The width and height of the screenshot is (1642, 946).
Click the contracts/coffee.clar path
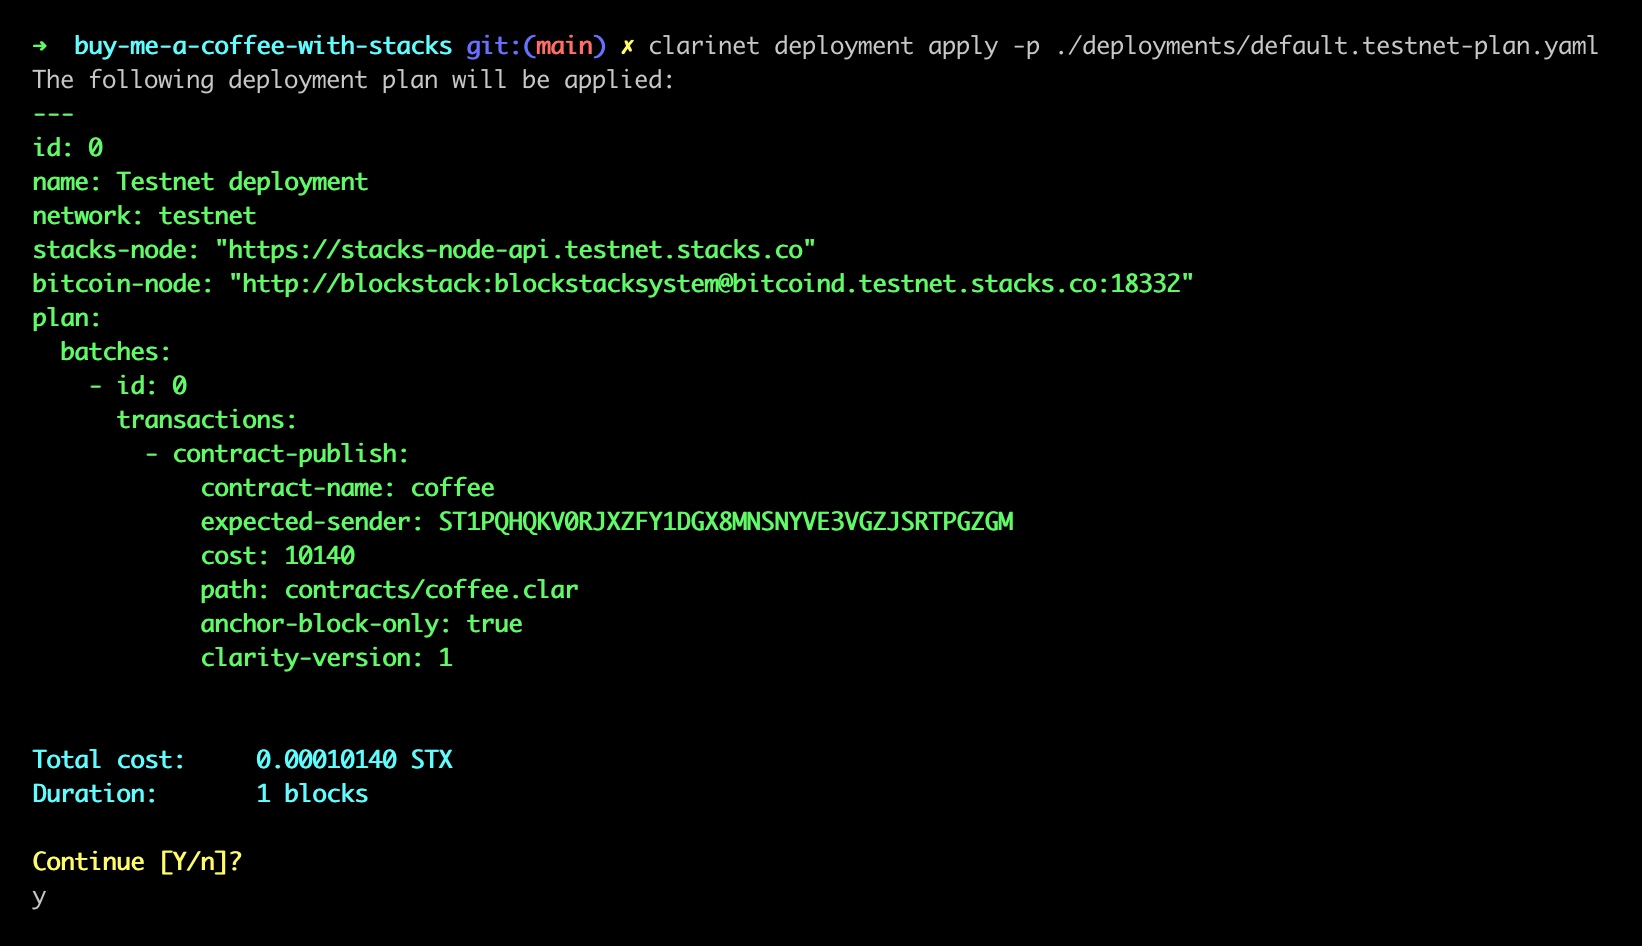tap(431, 590)
